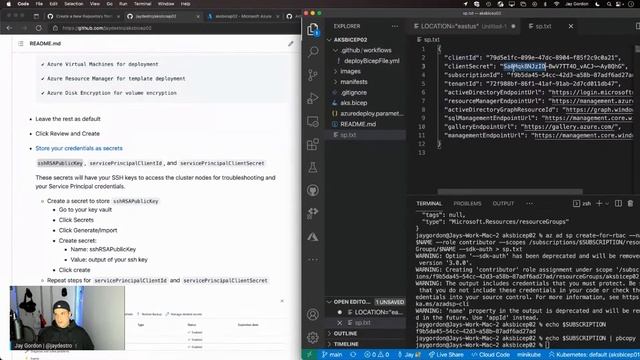Click minikube in the status bar
This screenshot has height=360, width=640.
tap(529, 354)
